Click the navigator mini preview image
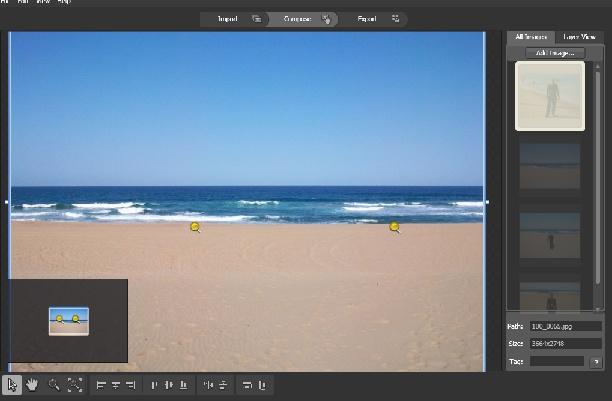This screenshot has height=401, width=612. [x=69, y=321]
